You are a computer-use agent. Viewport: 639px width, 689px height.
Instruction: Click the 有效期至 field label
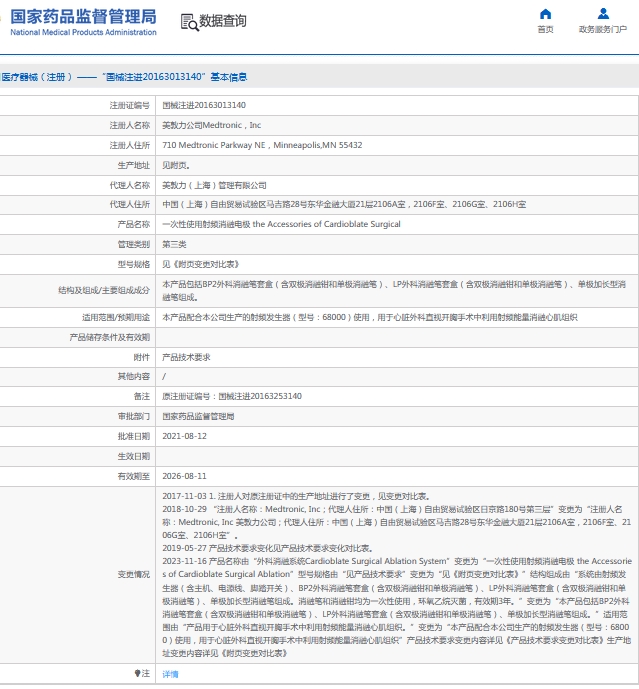pyautogui.click(x=134, y=477)
